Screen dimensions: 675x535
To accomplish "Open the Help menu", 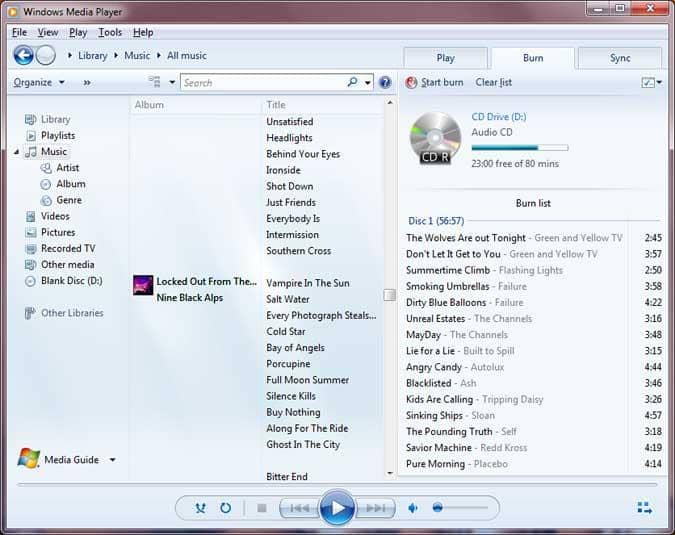I will tap(143, 32).
